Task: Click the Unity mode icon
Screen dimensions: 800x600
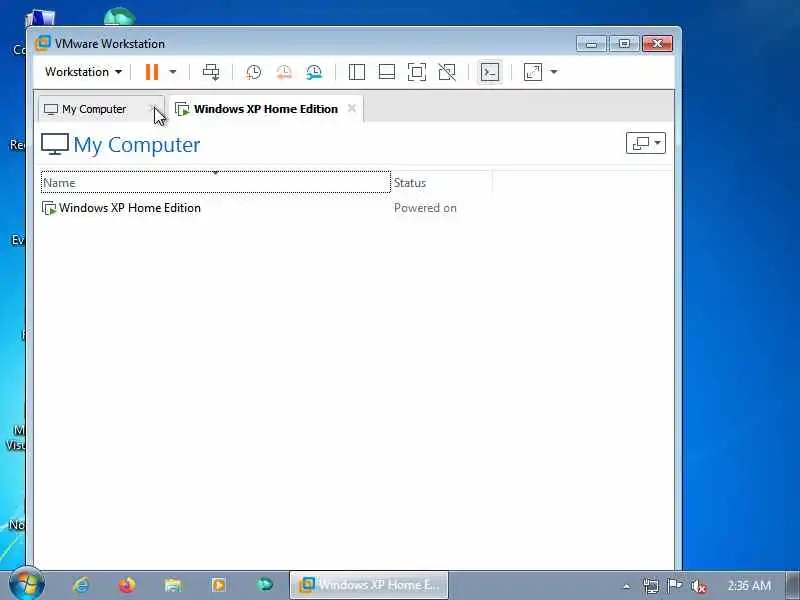Action: (447, 72)
